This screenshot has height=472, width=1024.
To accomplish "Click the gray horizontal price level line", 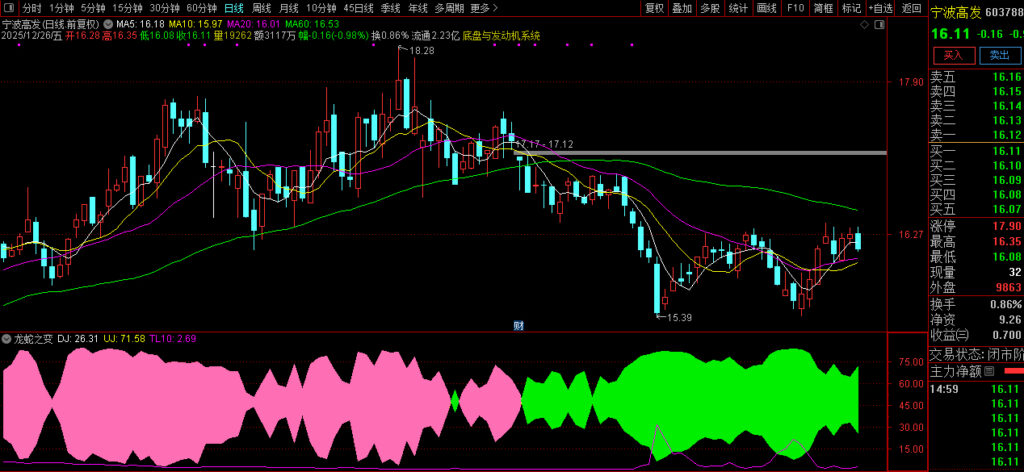I will (x=700, y=153).
